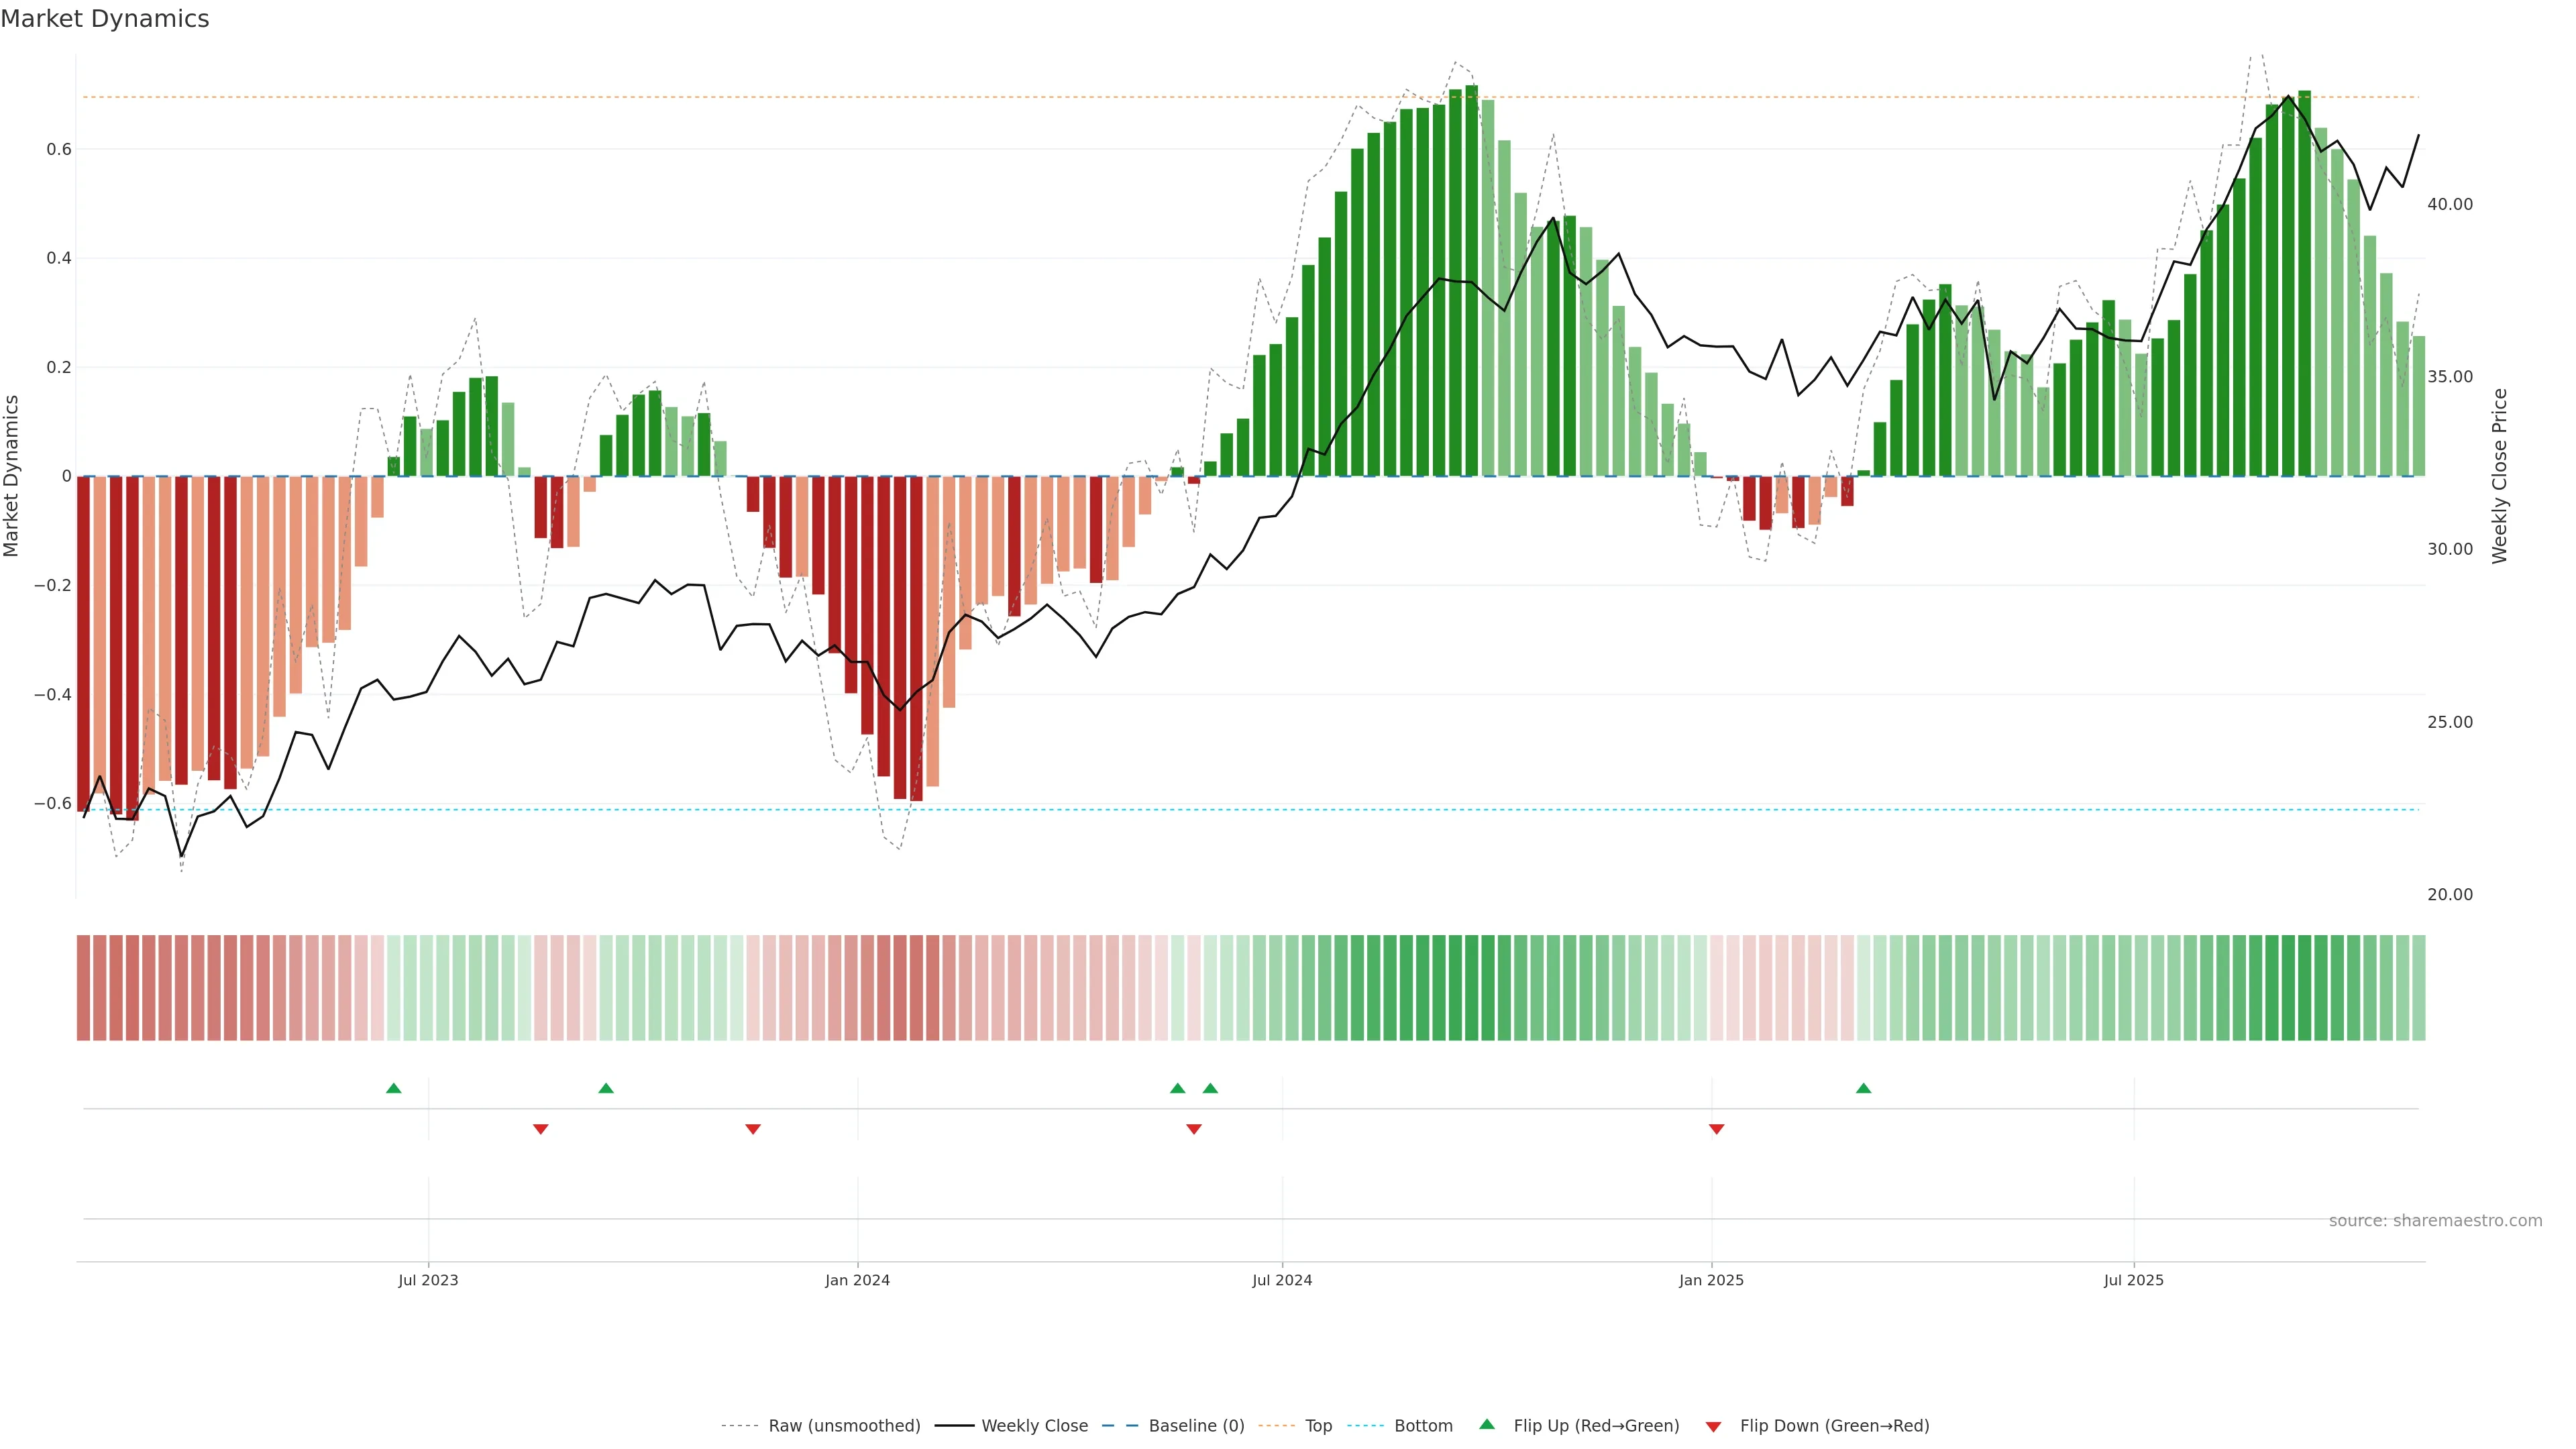Toggle the Bottom legend entry
This screenshot has height=1449, width=2576.
1423,1426
